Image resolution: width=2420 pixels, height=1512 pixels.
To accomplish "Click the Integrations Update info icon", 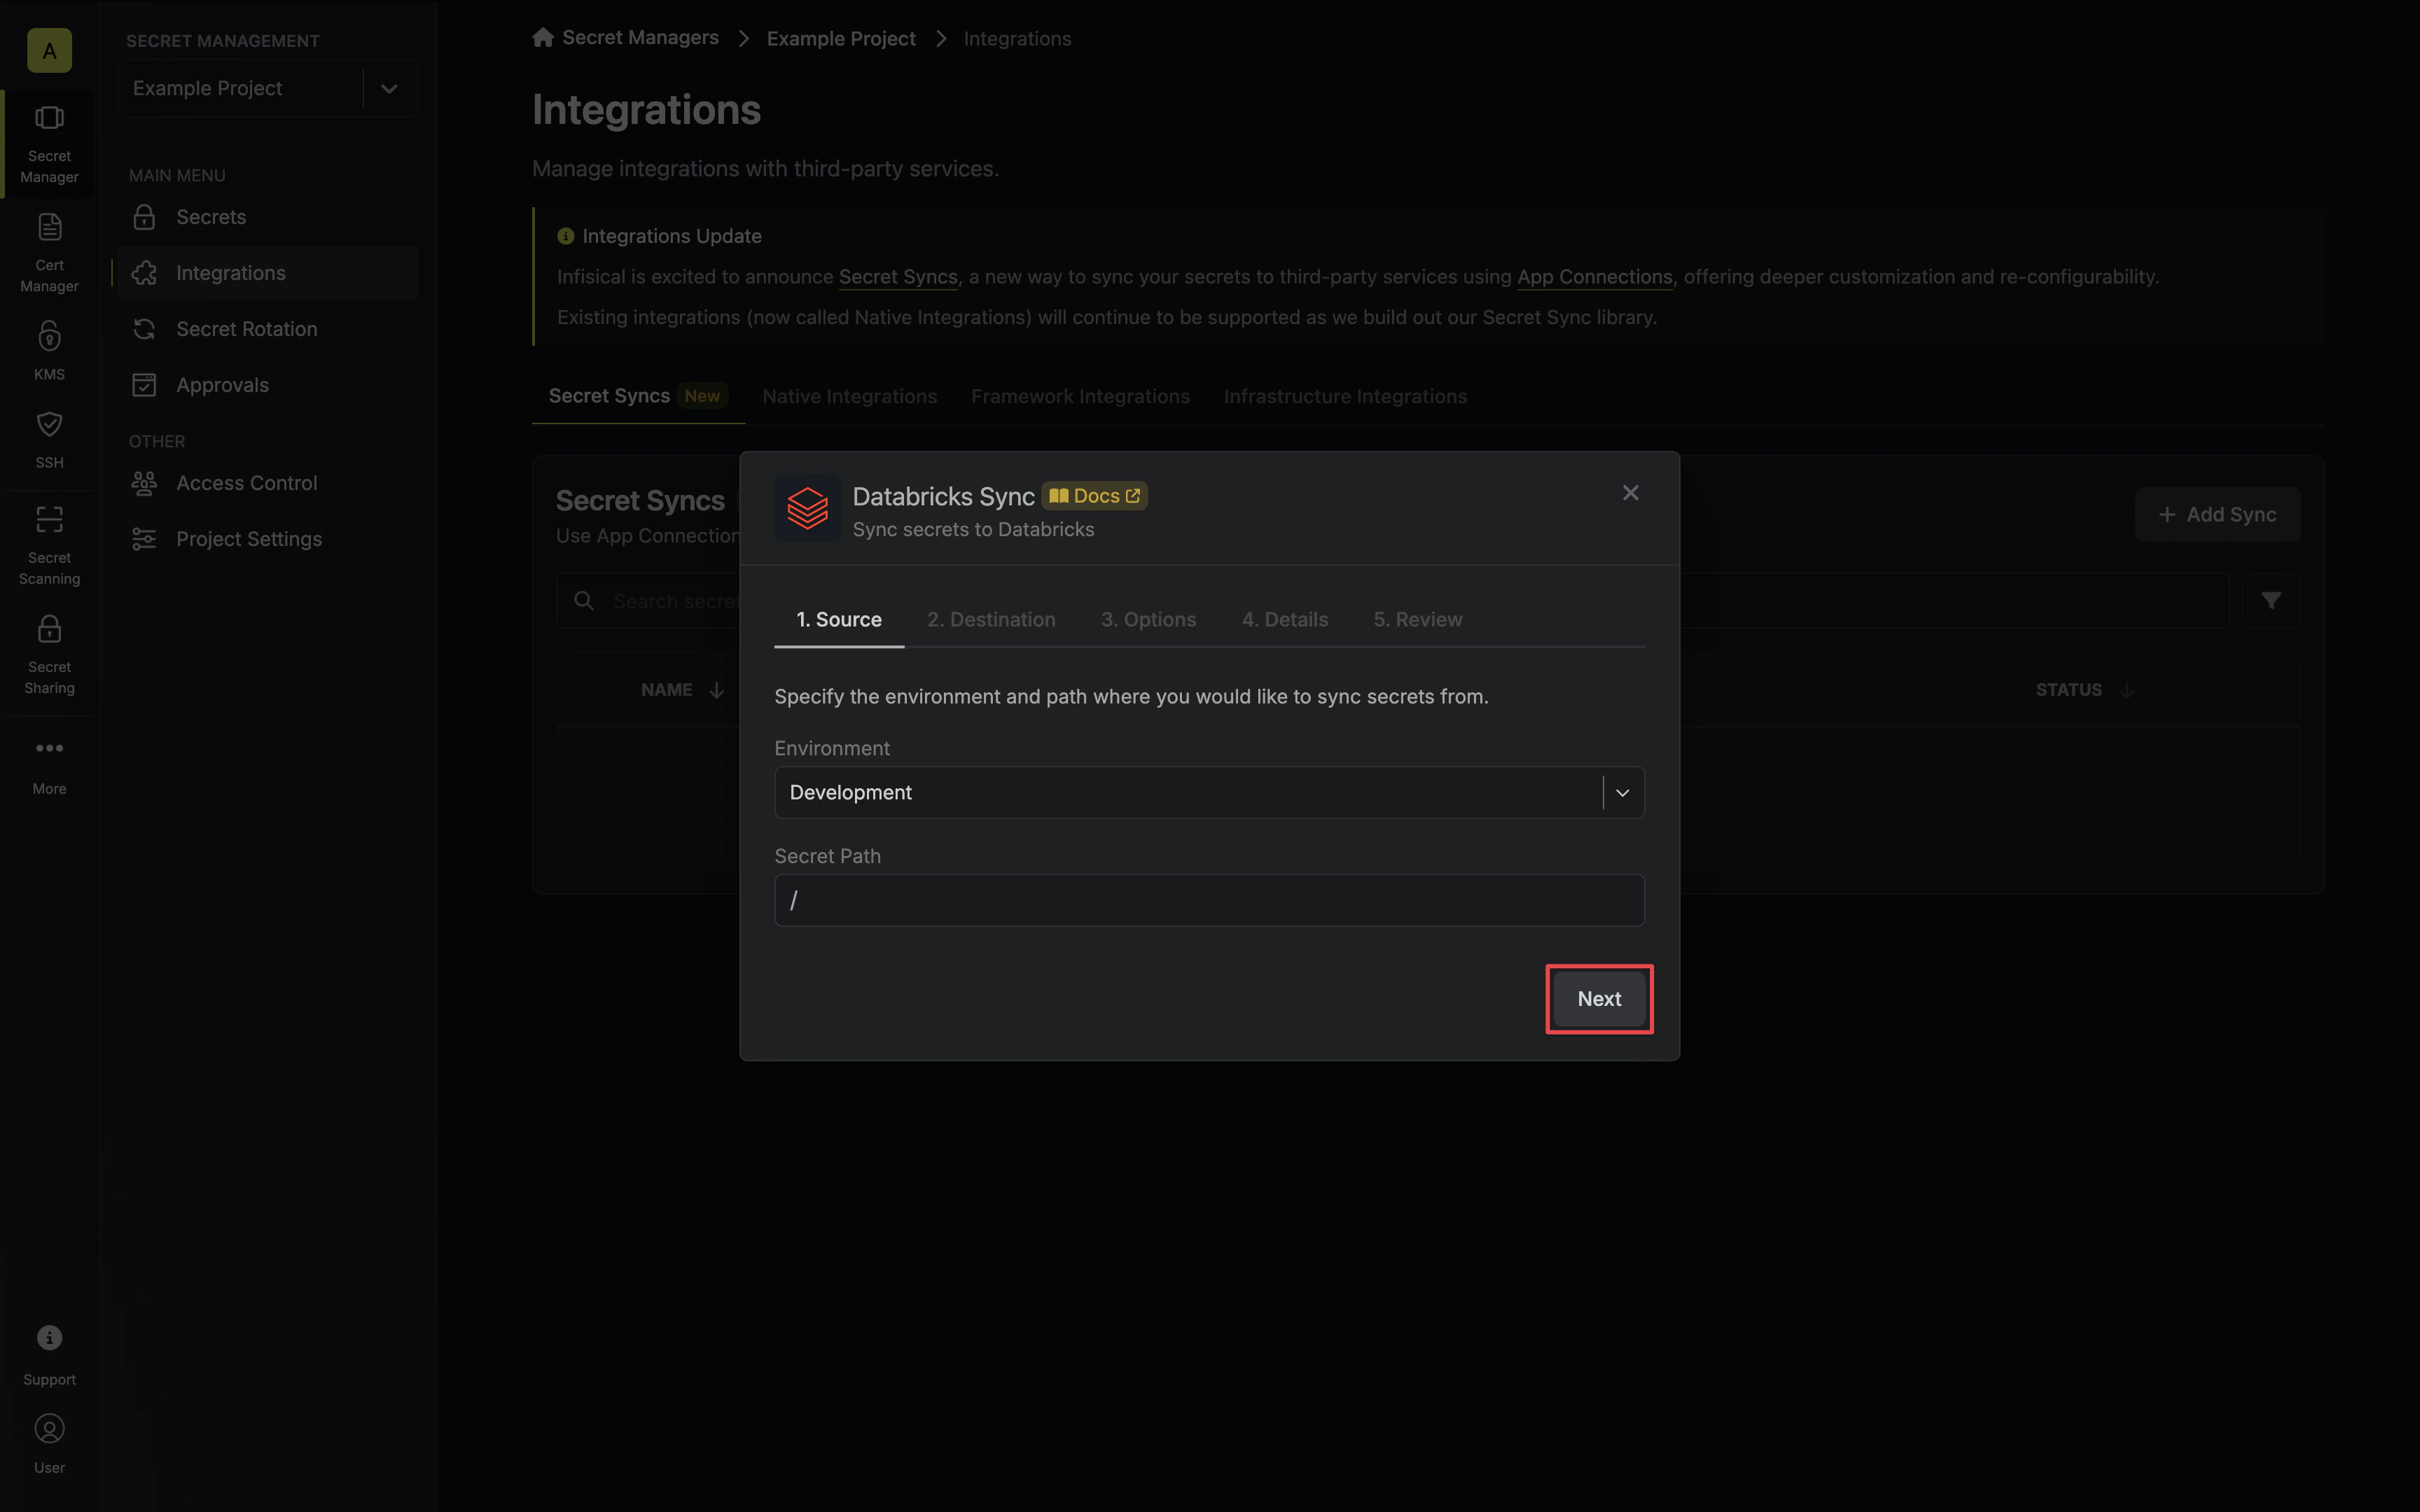I will pos(566,236).
